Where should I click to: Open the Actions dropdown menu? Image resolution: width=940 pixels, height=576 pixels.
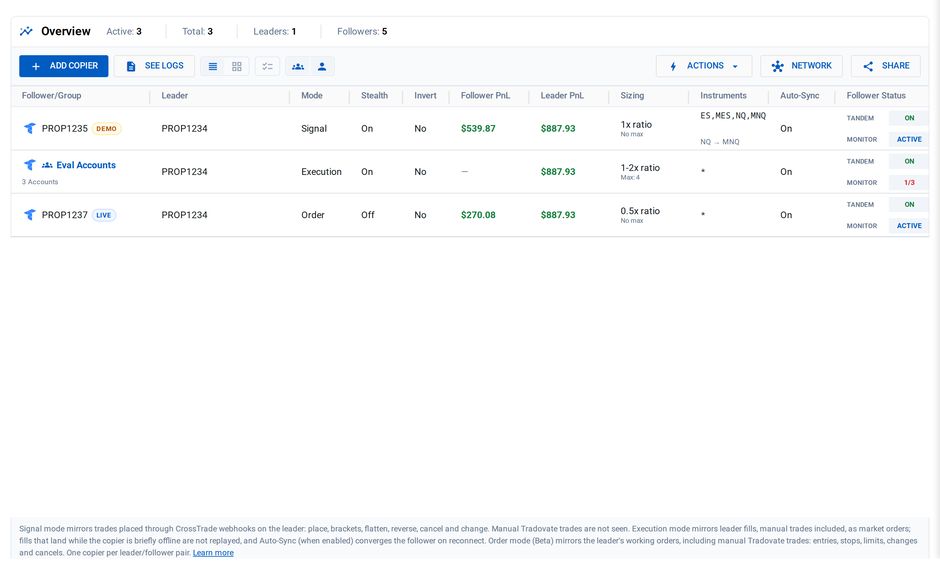[x=704, y=66]
